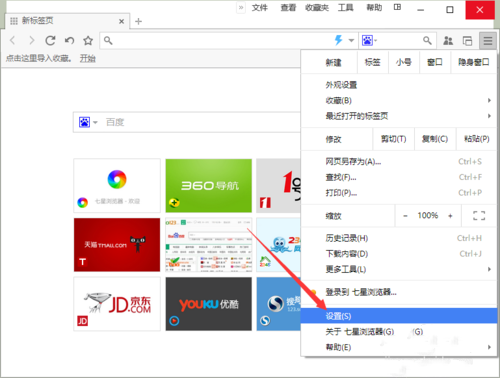This screenshot has height=378, width=500.
Task: Click the window tabs icon in toolbar
Action: click(x=467, y=41)
